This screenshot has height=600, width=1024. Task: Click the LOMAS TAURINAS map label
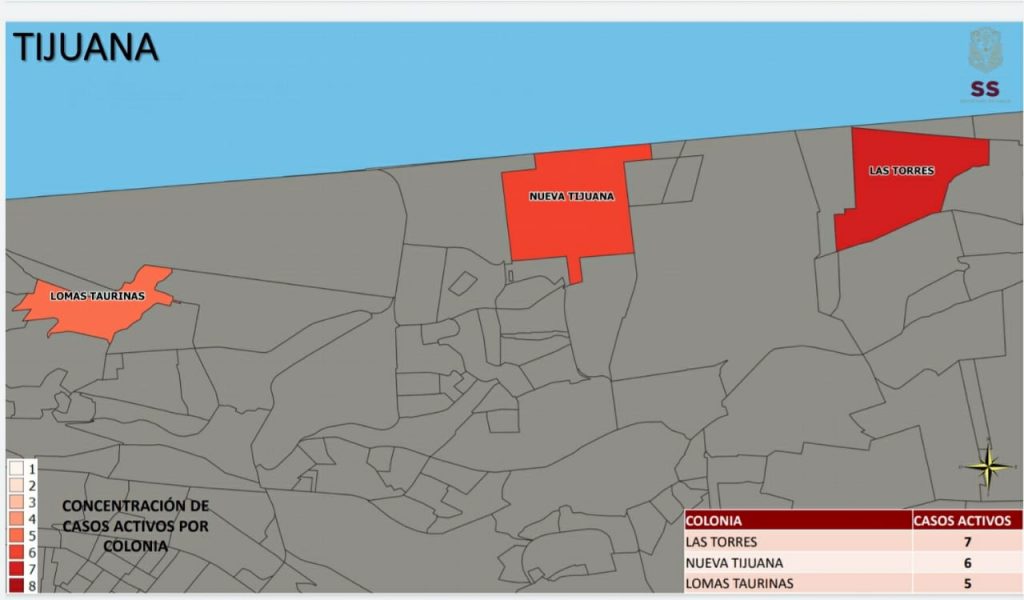(x=97, y=296)
